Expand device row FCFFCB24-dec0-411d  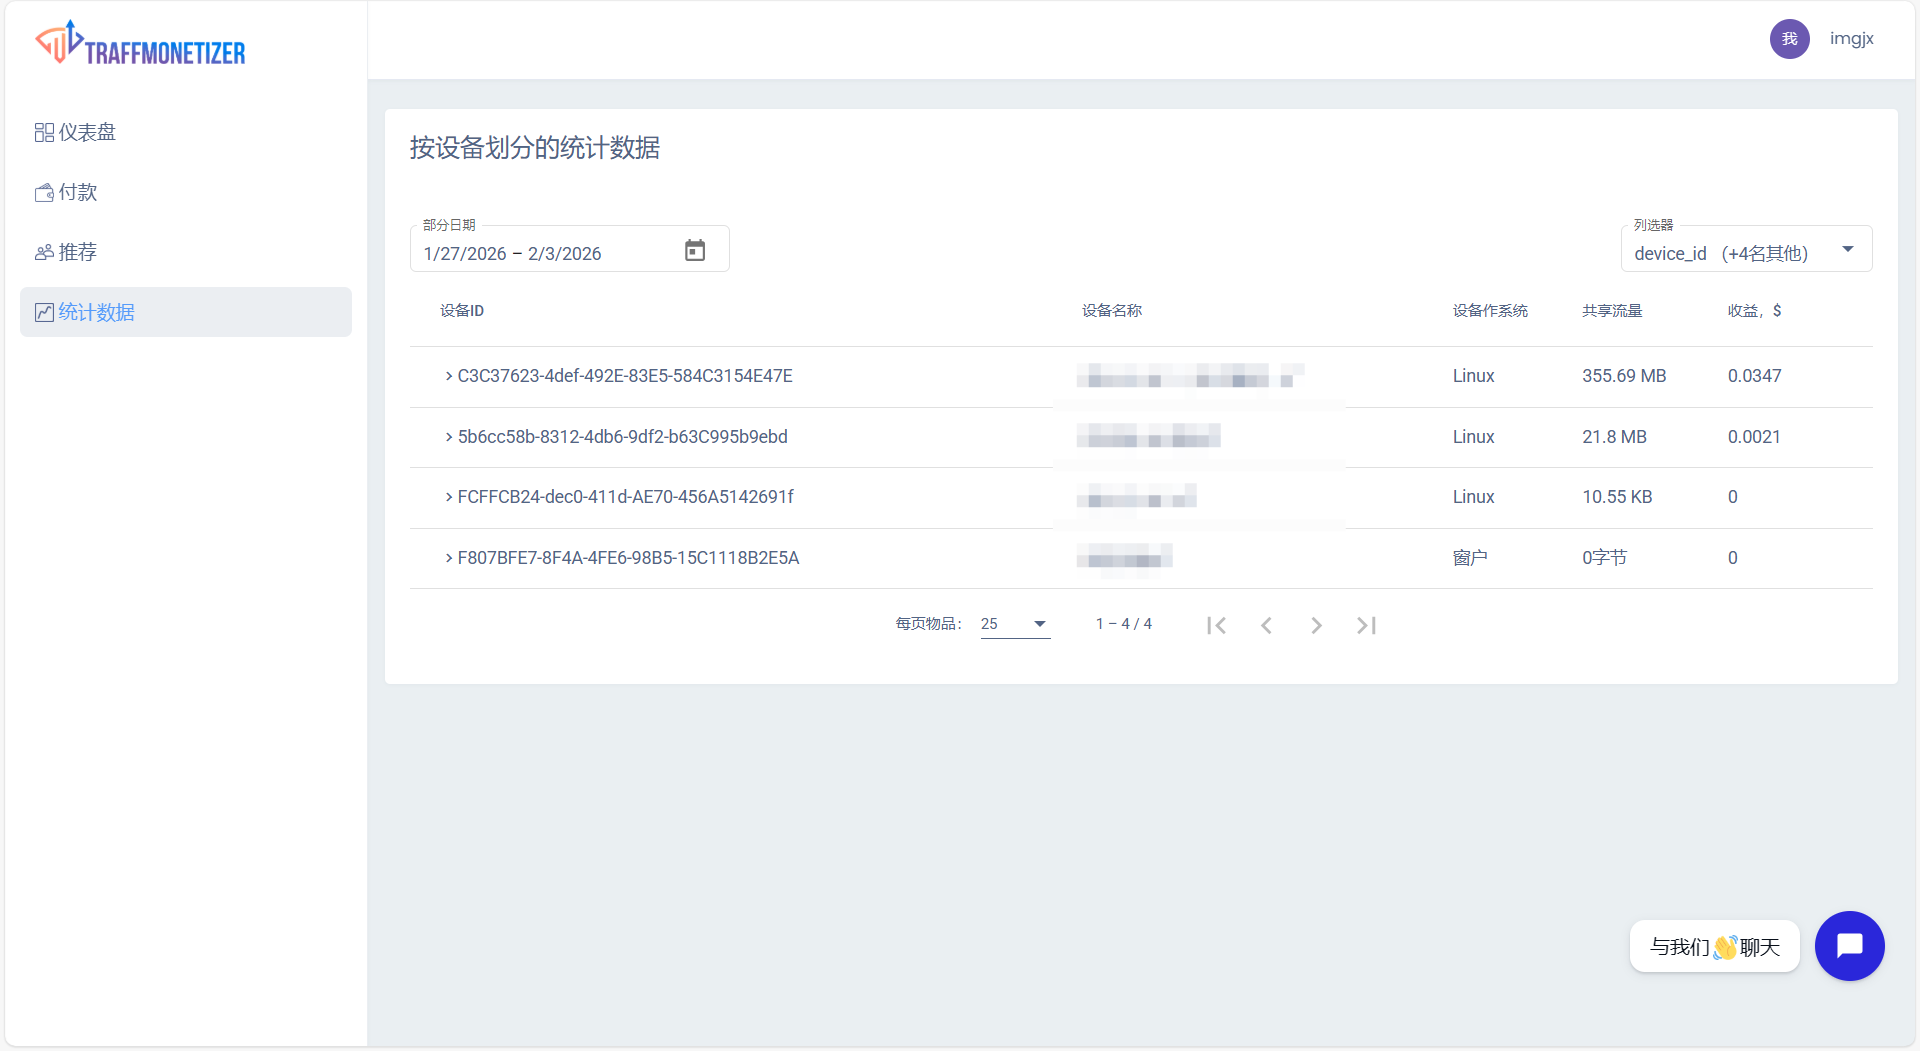point(449,497)
